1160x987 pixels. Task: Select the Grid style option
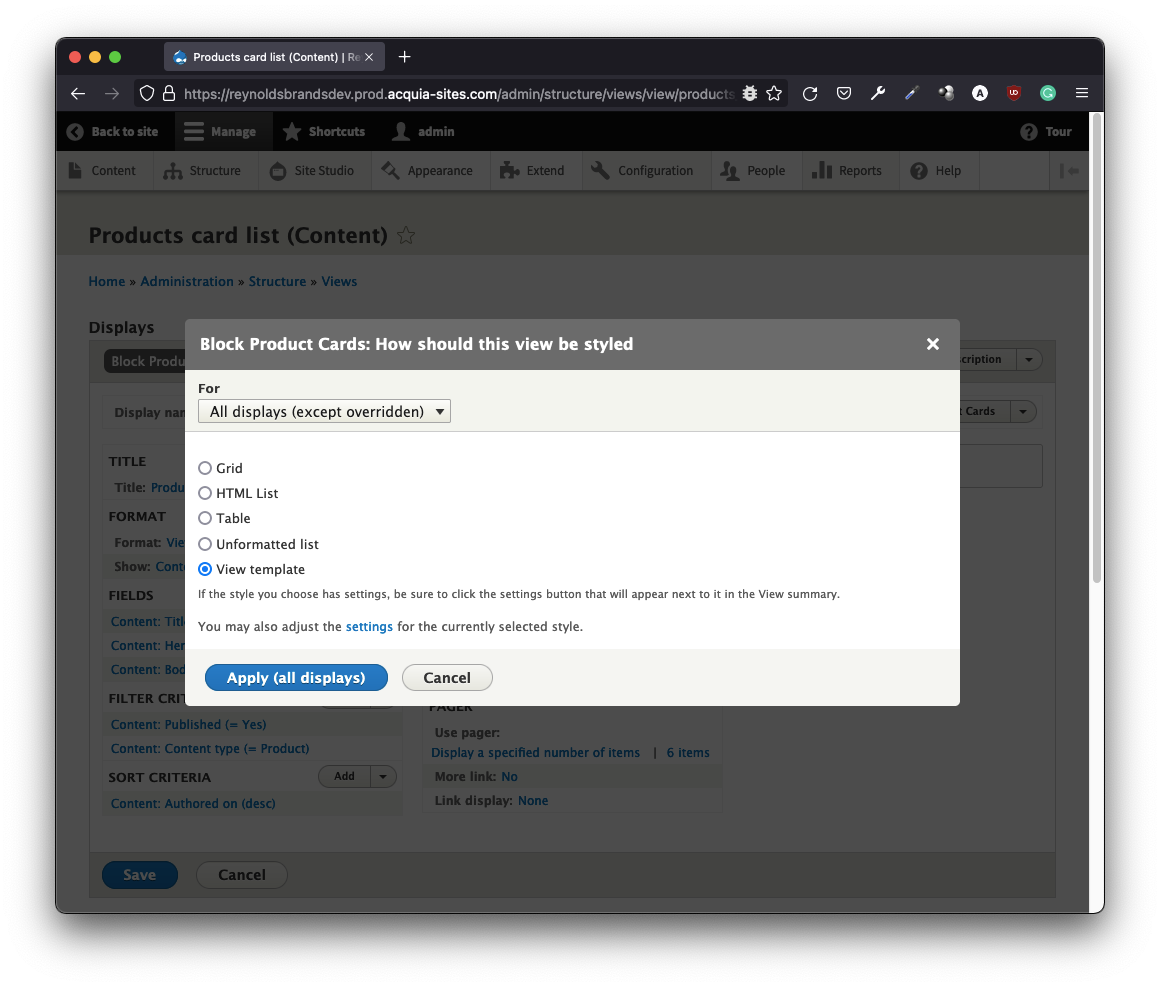tap(205, 468)
